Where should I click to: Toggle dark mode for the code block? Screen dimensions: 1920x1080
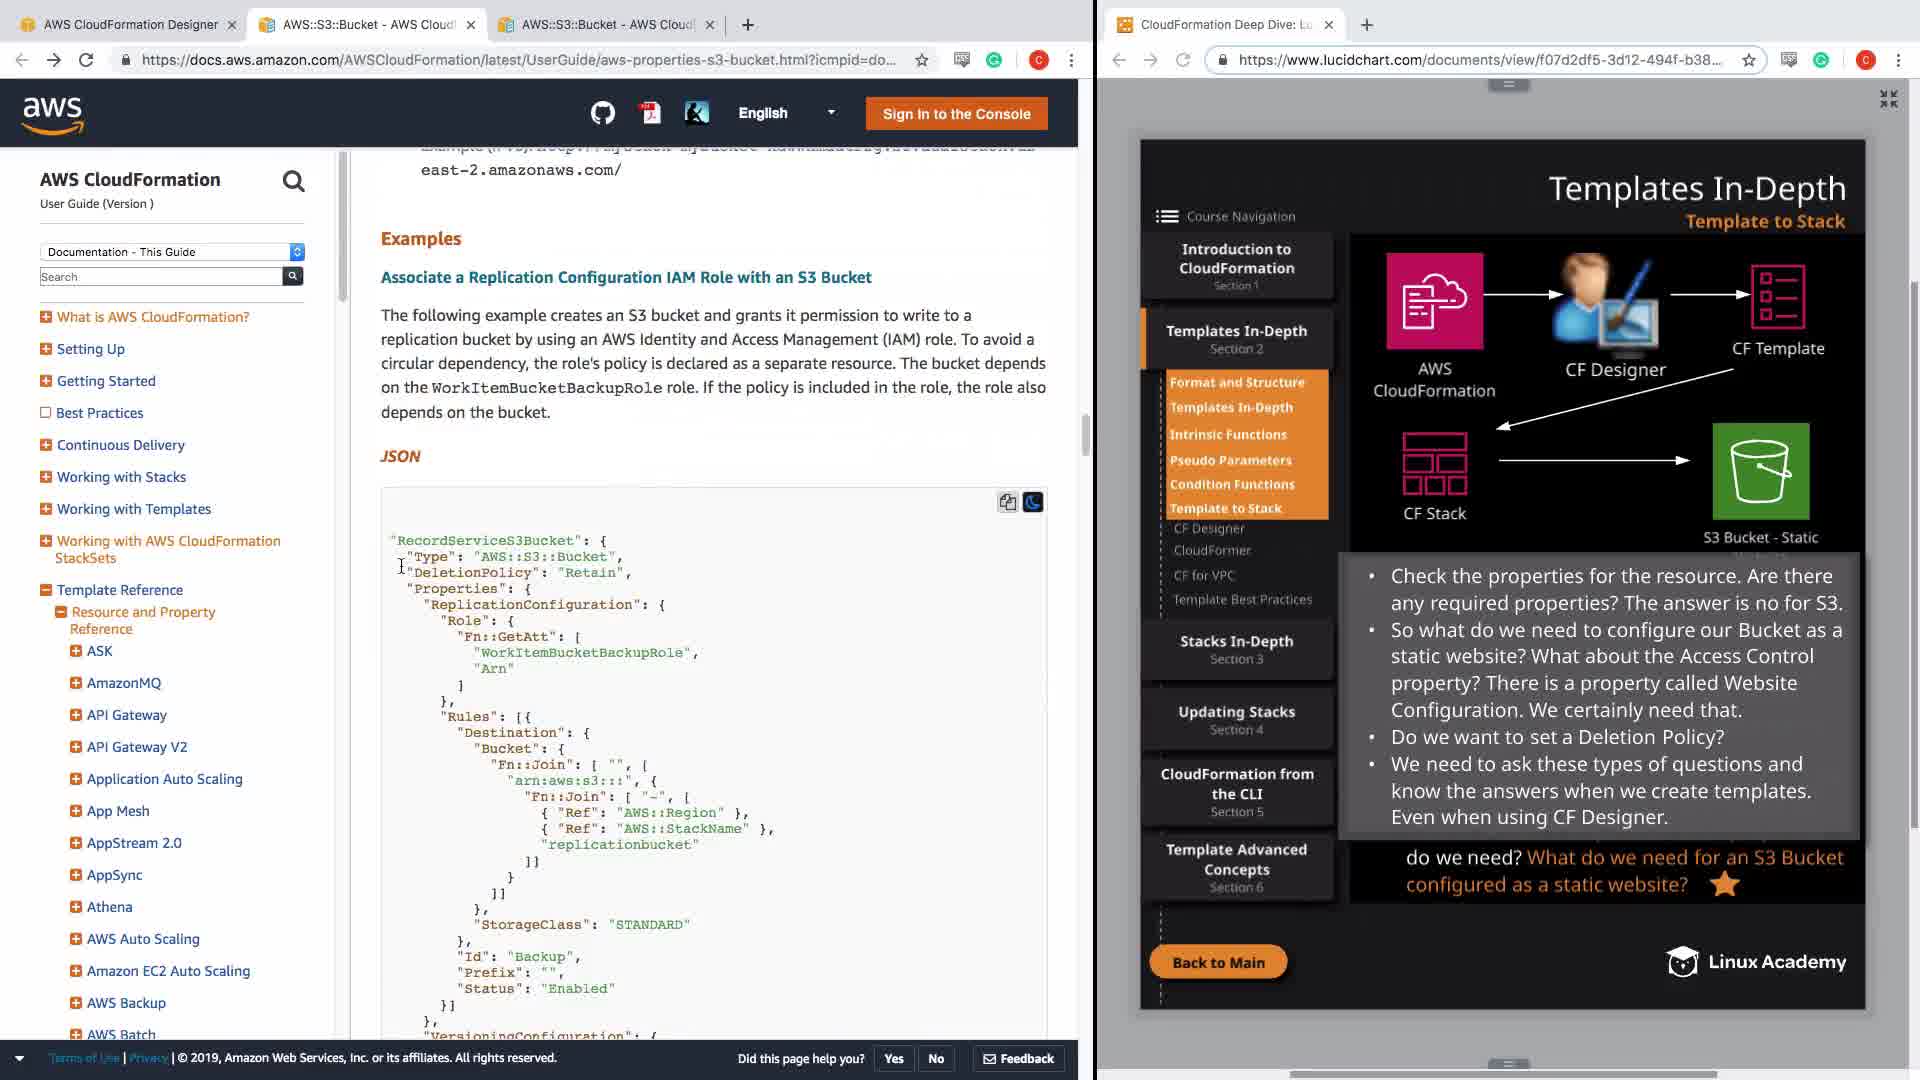1033,502
